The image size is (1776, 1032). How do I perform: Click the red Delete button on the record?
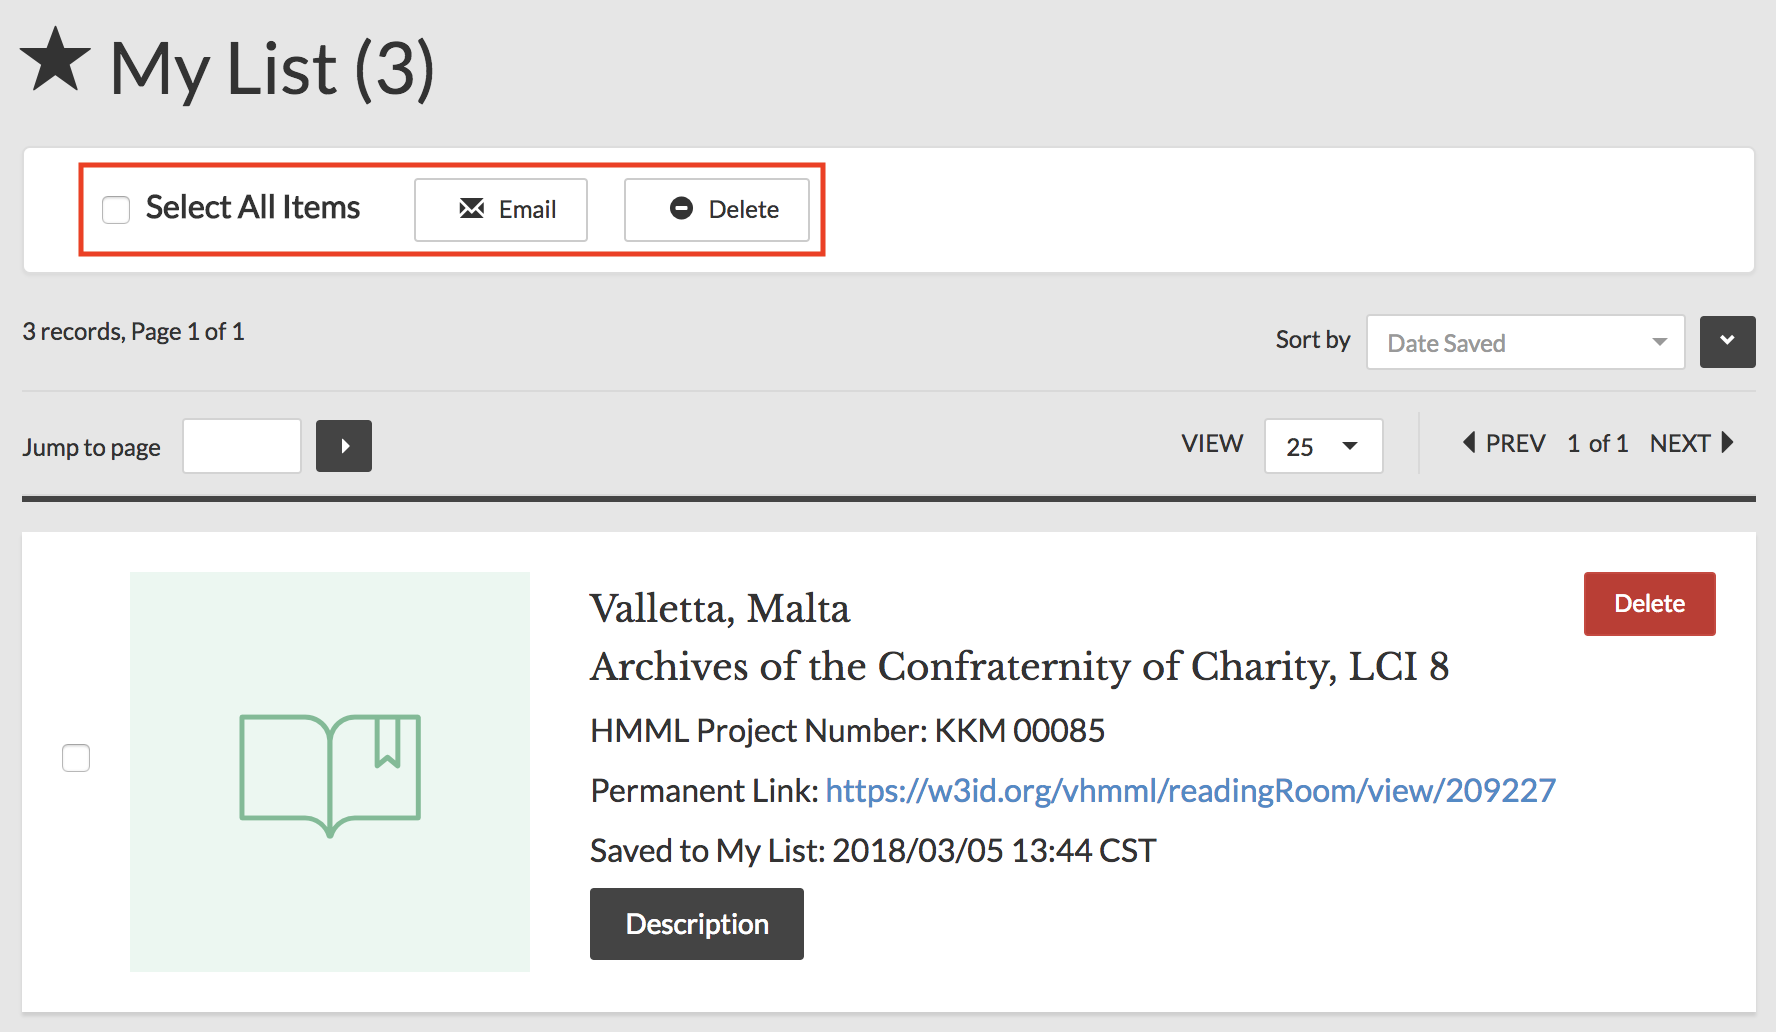click(1649, 604)
